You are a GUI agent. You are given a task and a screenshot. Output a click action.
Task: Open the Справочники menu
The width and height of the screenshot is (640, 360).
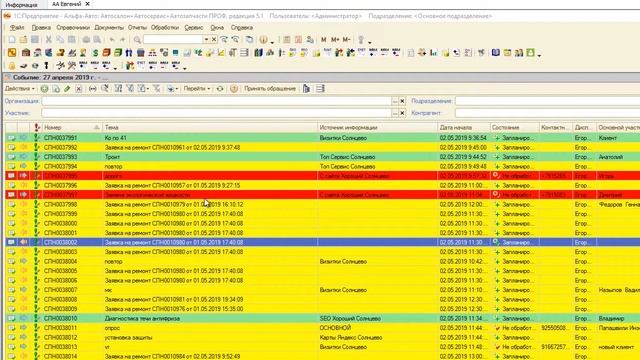point(73,28)
